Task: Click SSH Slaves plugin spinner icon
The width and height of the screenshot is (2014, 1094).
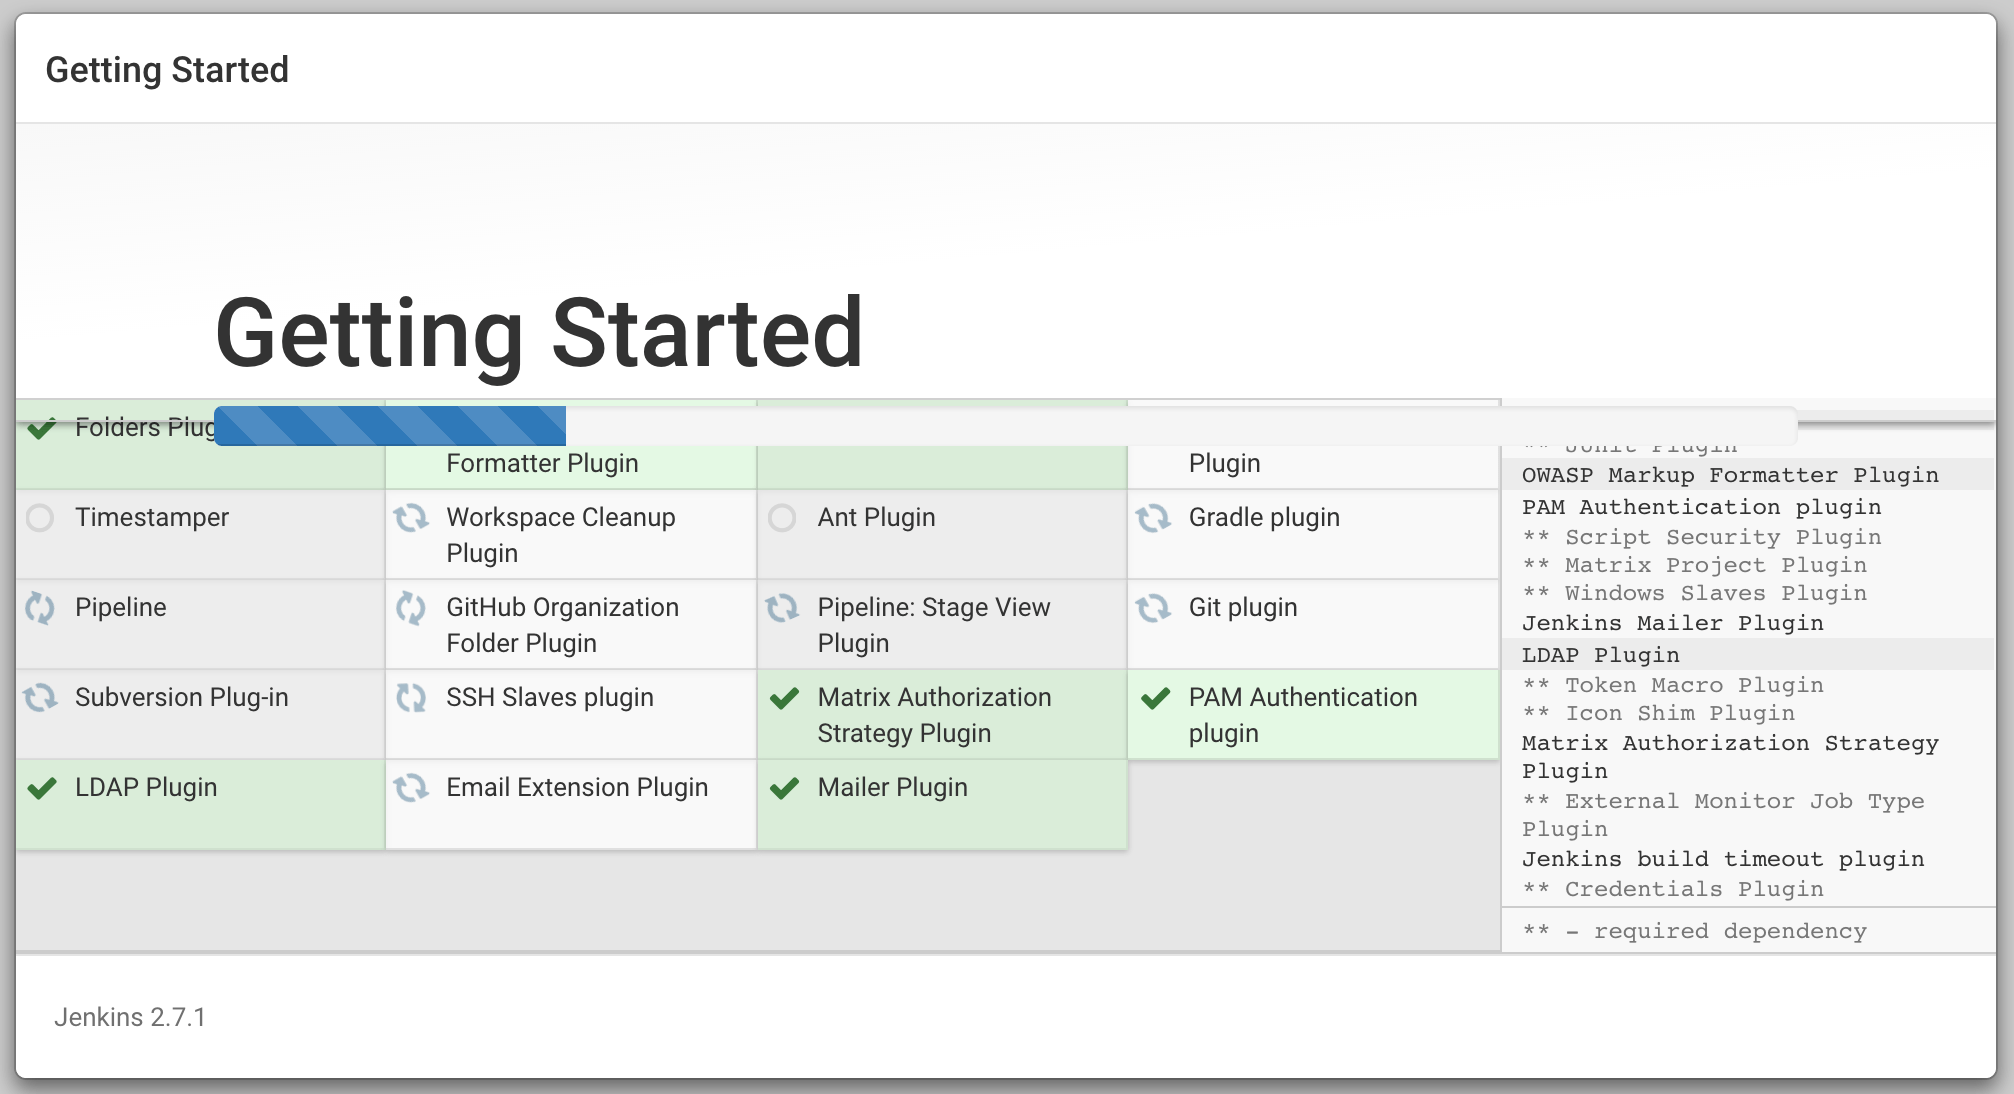Action: [x=411, y=698]
